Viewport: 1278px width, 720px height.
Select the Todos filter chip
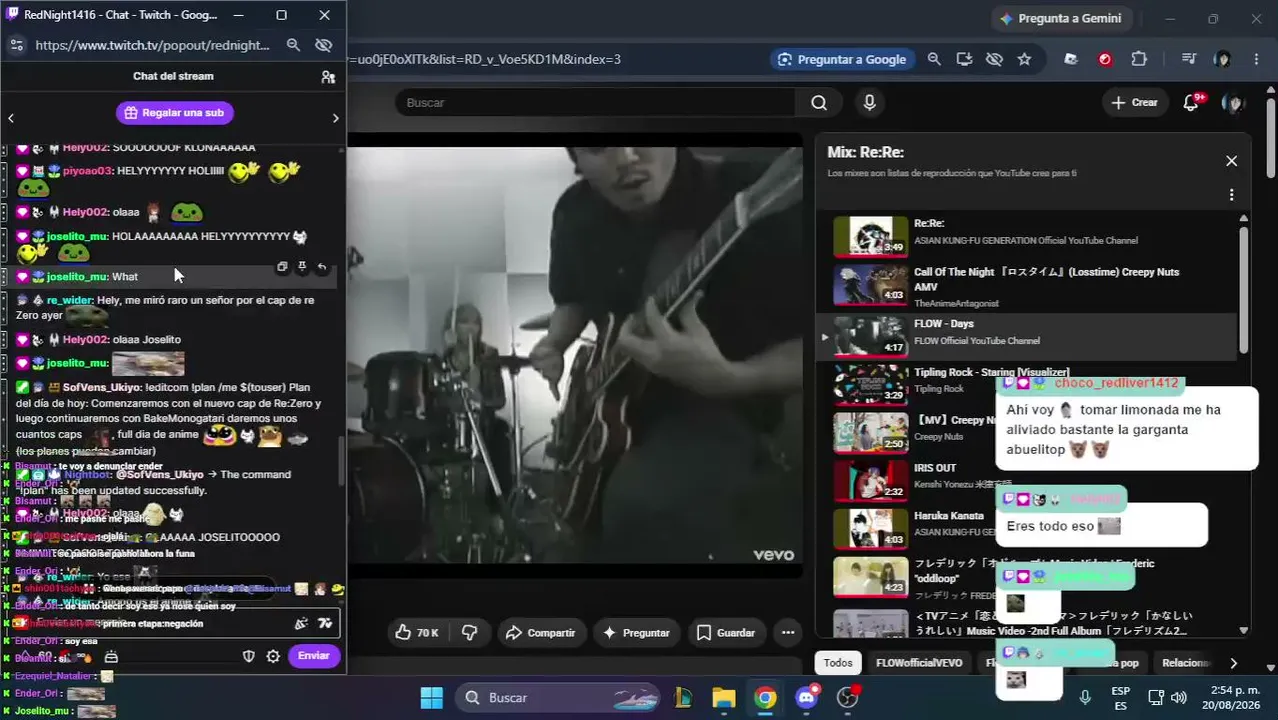[838, 663]
